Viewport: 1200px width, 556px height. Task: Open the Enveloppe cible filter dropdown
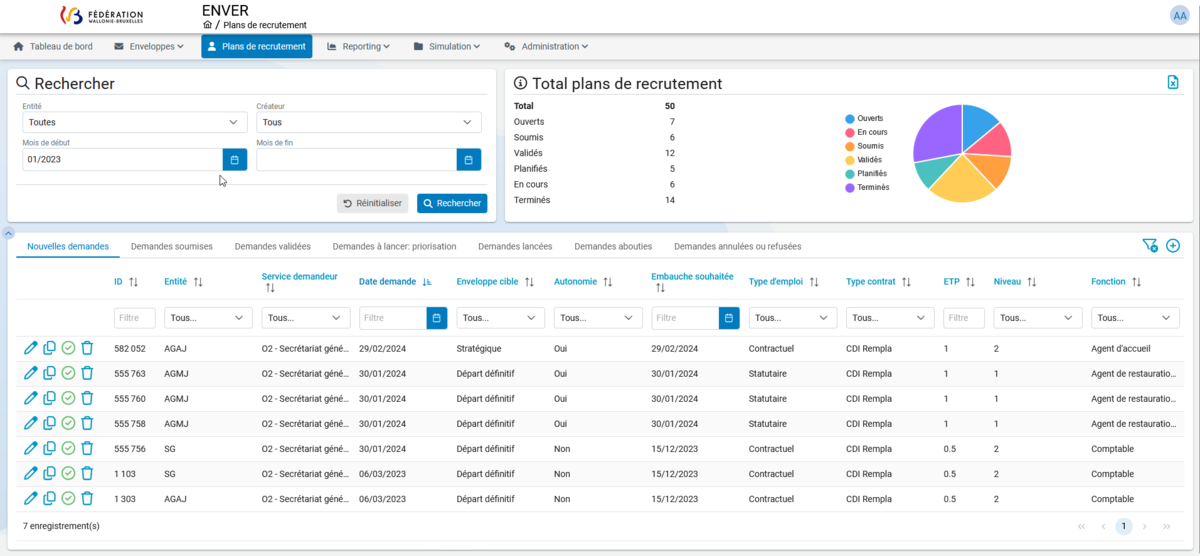coord(501,318)
